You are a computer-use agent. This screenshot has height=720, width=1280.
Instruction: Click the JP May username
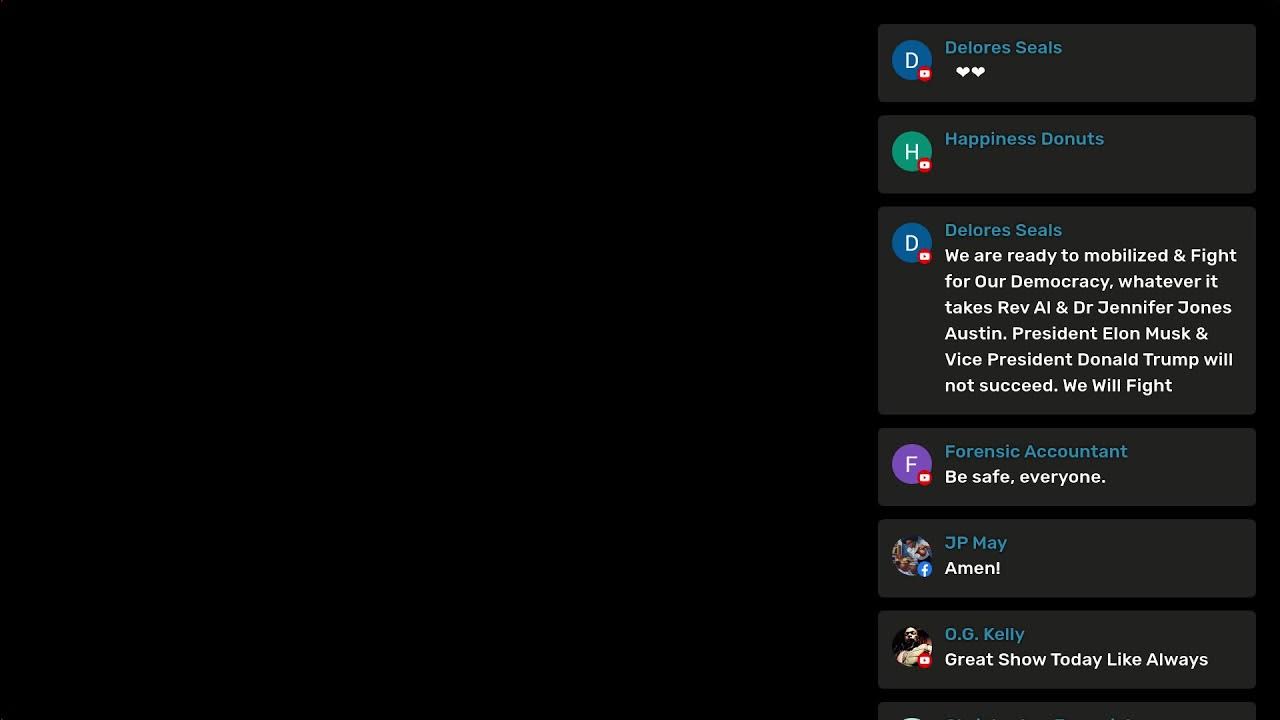click(975, 543)
